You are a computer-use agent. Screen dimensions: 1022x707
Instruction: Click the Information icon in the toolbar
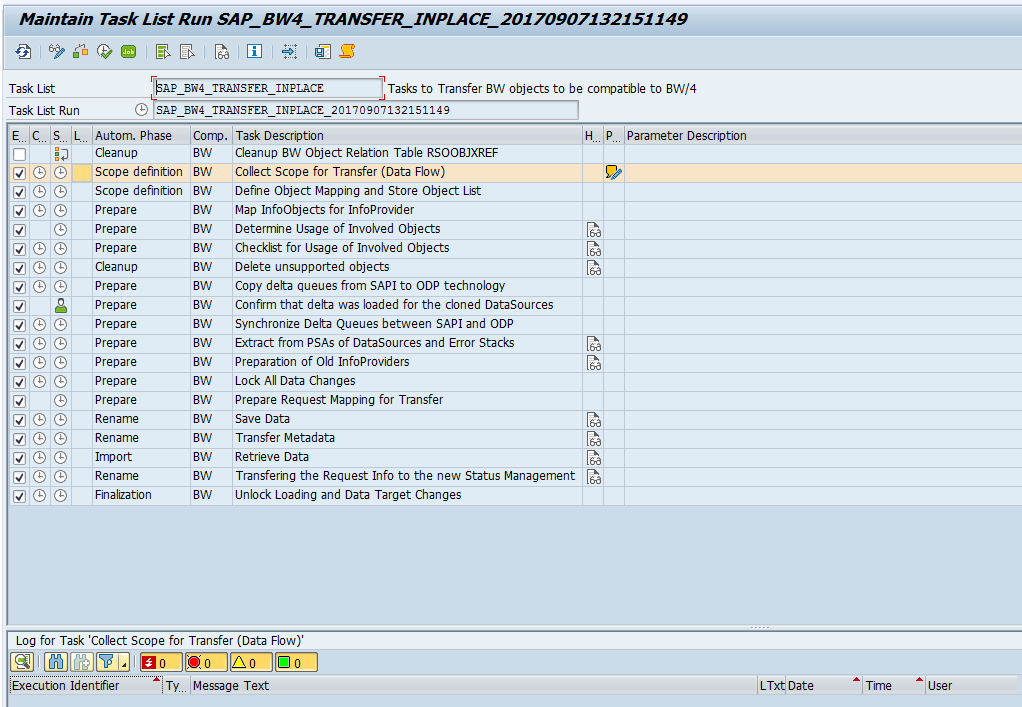[254, 53]
